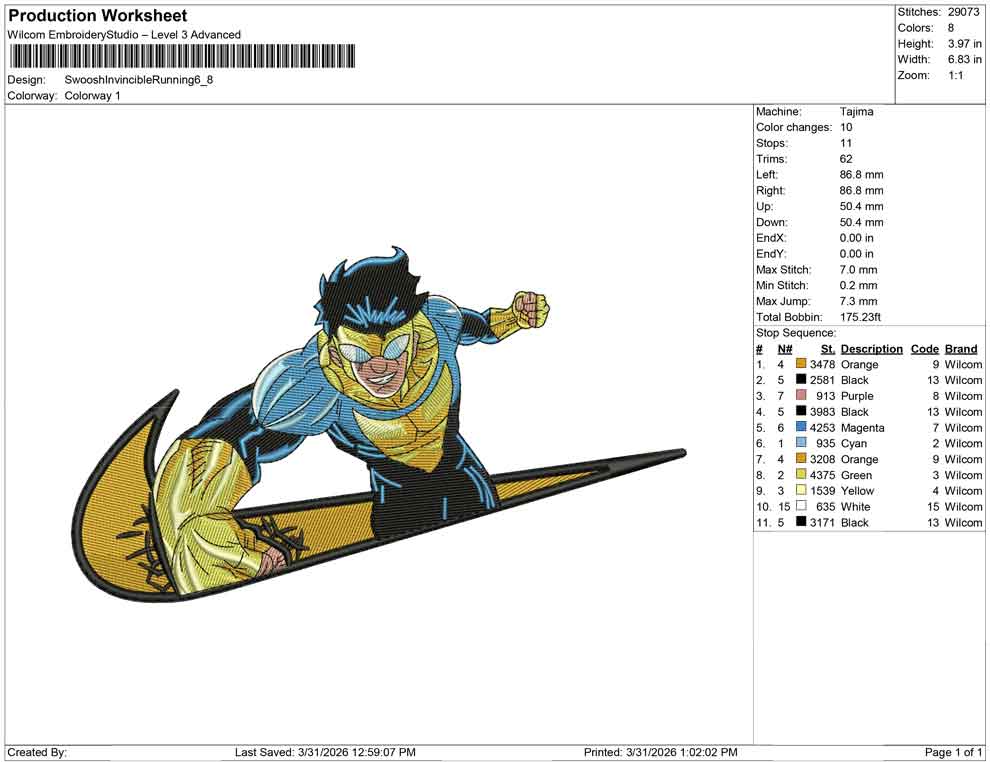Click the orange swatch in stop 1

click(x=801, y=364)
